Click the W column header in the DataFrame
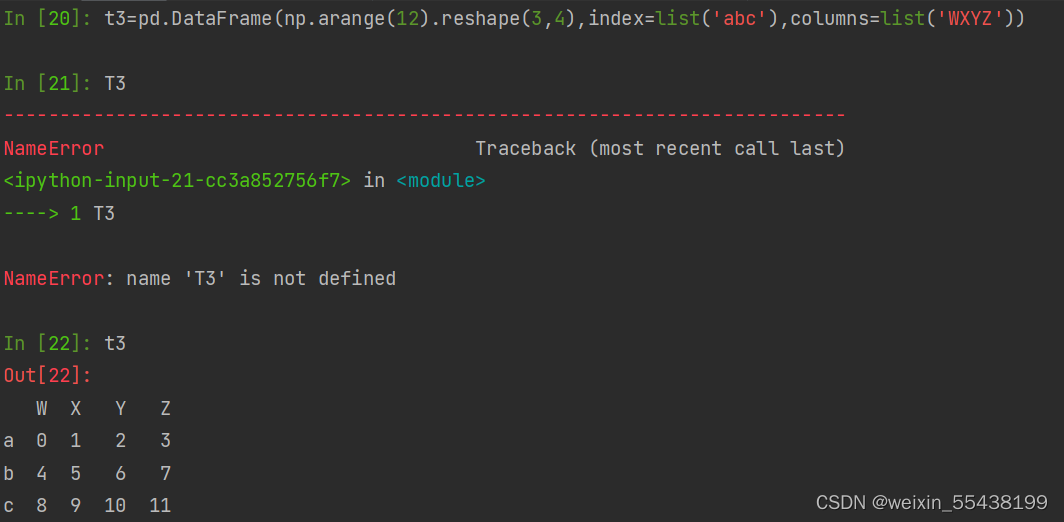The image size is (1064, 522). click(42, 409)
